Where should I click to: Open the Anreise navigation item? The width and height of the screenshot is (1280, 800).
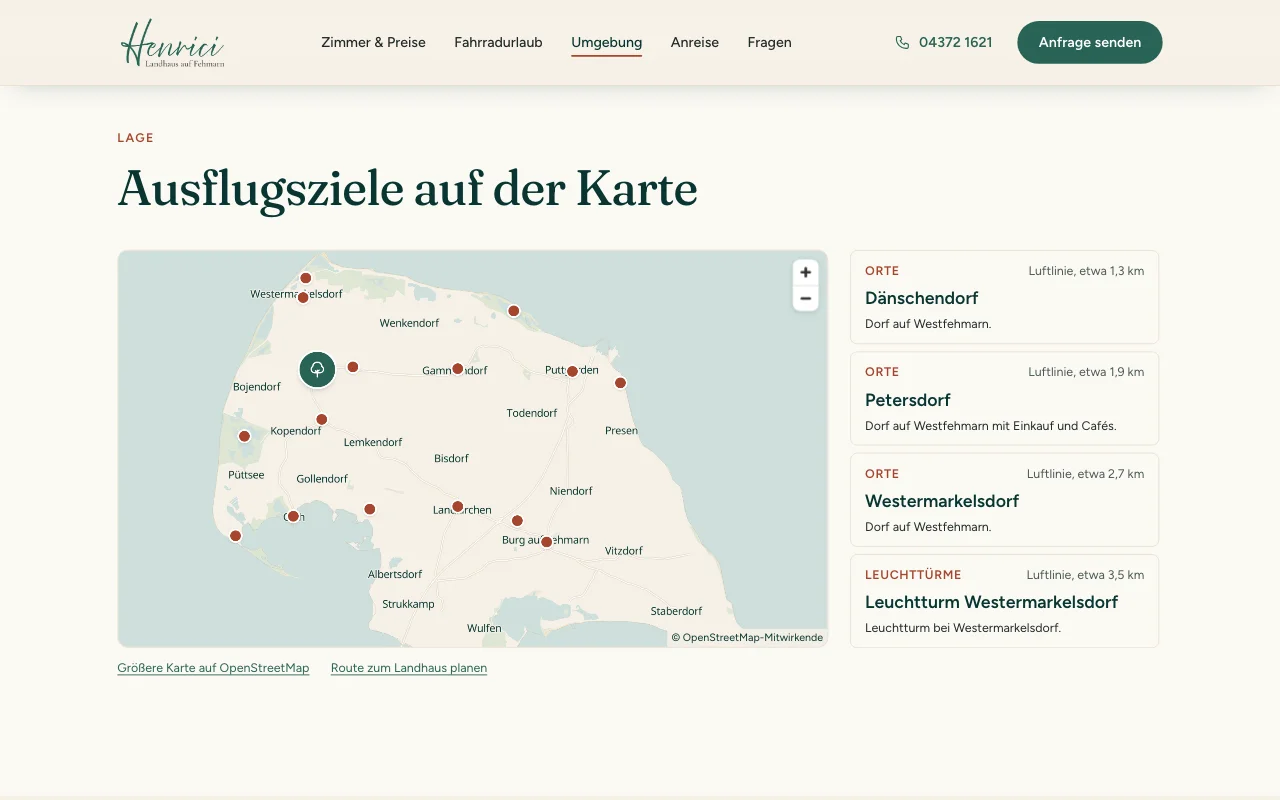click(695, 43)
